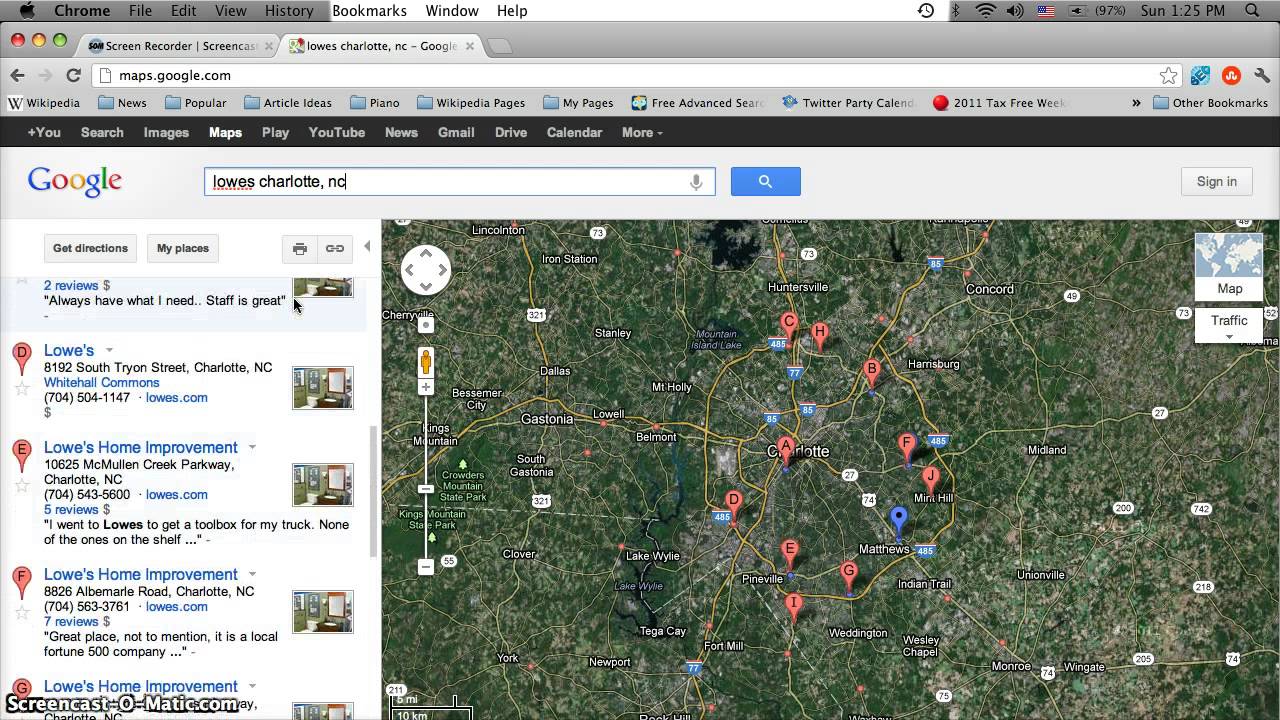Viewport: 1280px width, 720px height.
Task: Click the red marker D on map
Action: (x=734, y=504)
